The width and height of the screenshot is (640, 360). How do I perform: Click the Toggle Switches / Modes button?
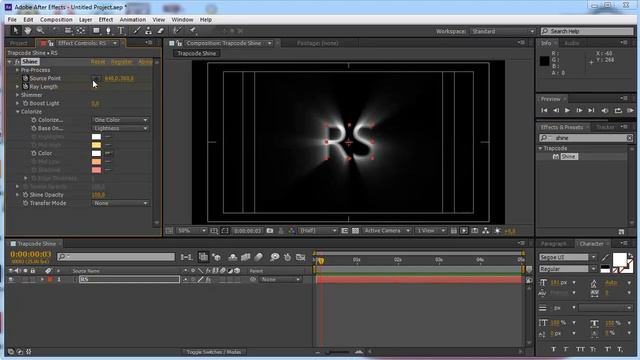[x=213, y=352]
